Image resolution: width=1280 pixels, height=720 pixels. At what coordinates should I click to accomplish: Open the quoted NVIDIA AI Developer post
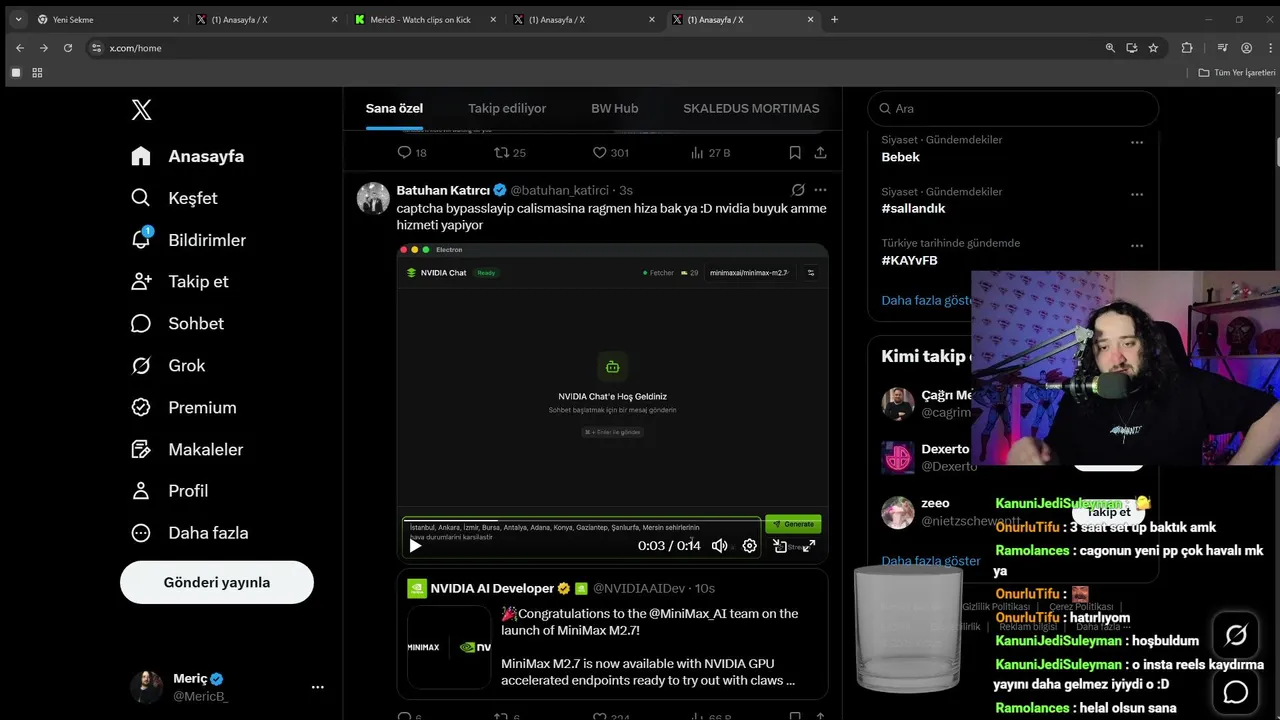[x=613, y=634]
